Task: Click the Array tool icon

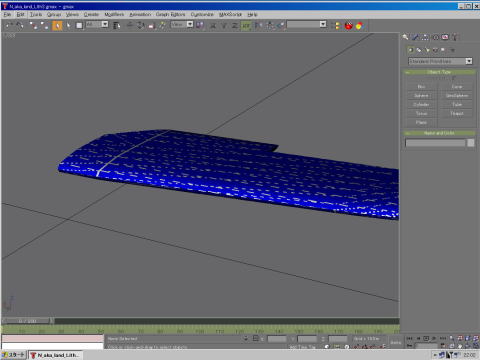Action: tap(270, 25)
